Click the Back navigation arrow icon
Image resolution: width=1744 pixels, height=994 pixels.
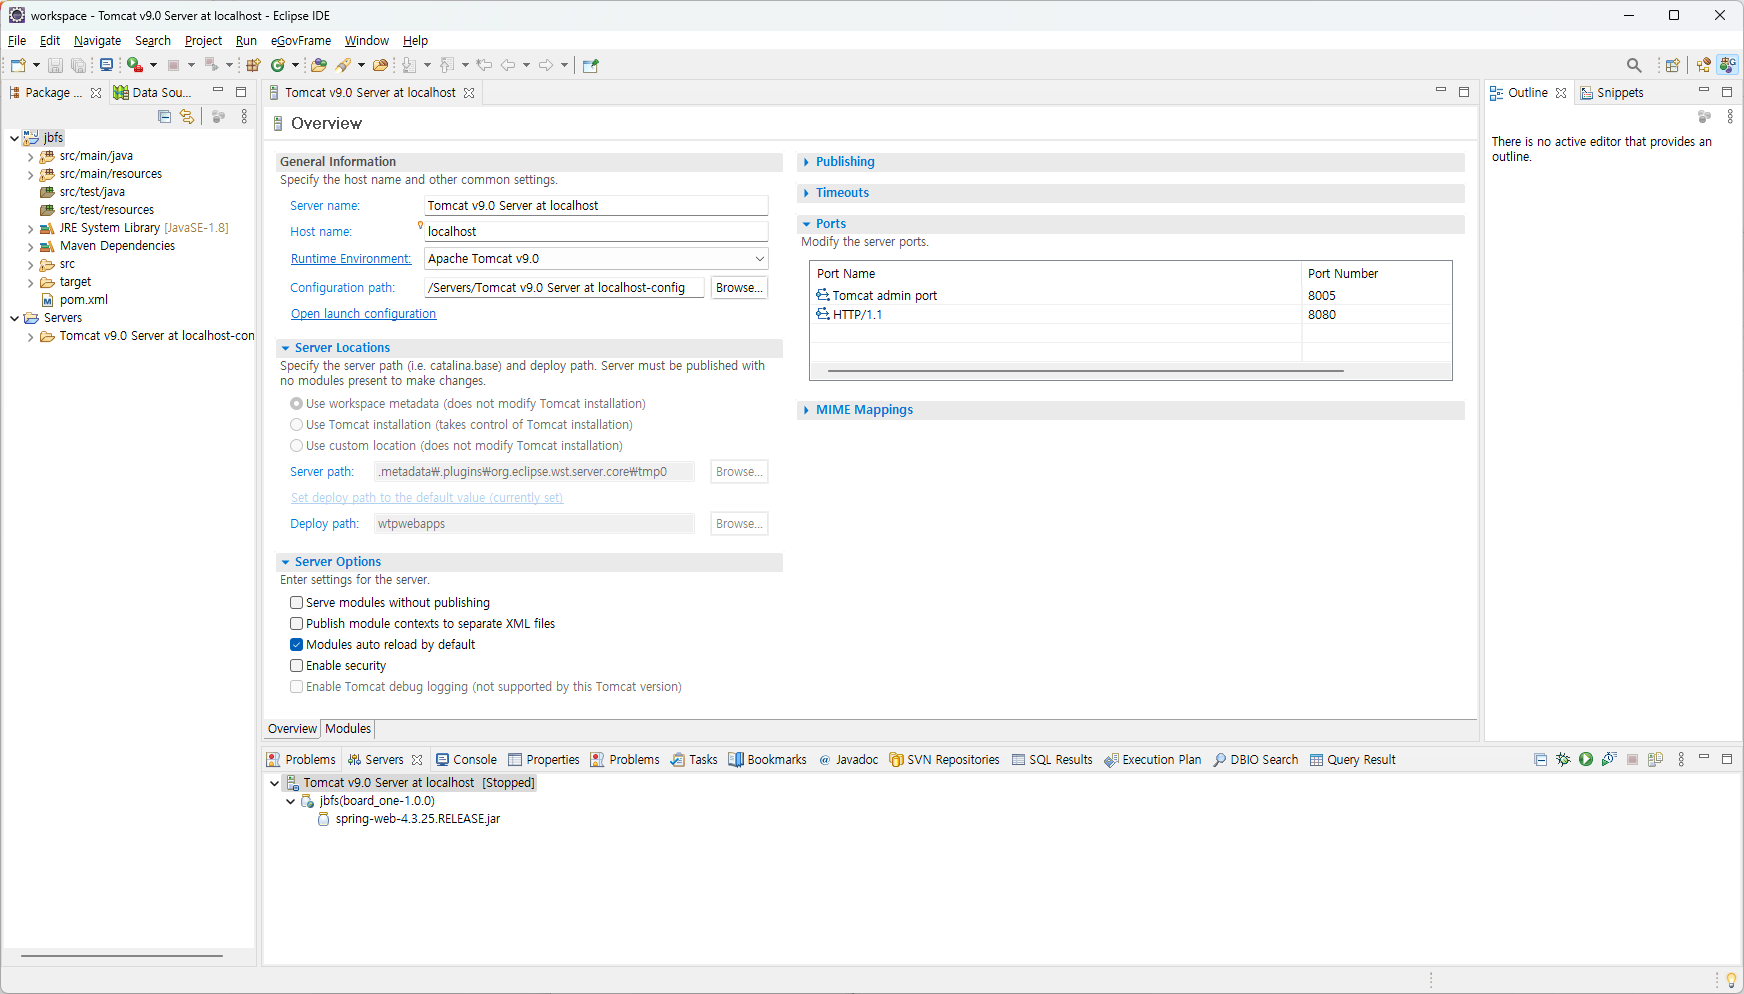(x=508, y=65)
